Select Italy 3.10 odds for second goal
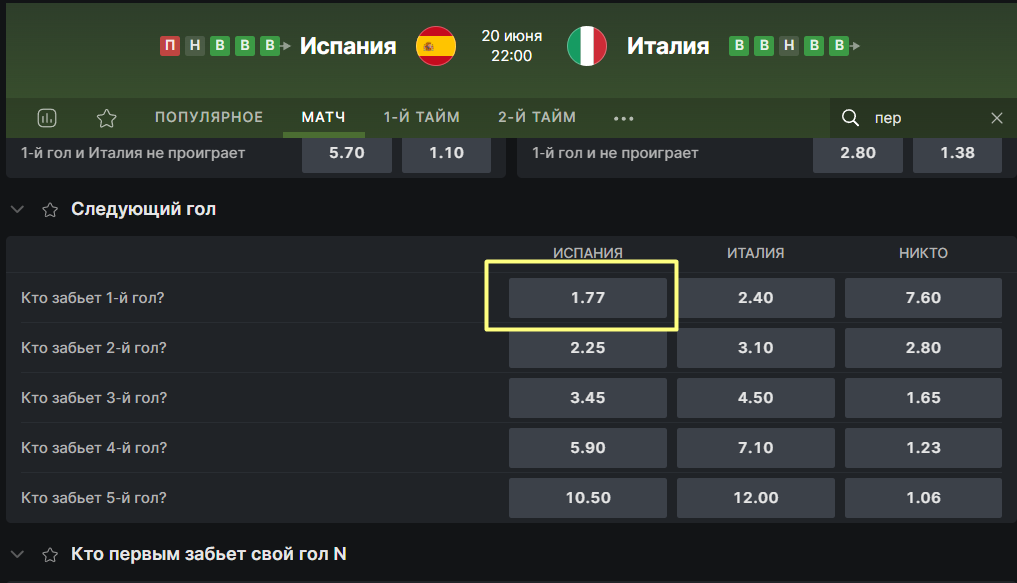The width and height of the screenshot is (1017, 583). (x=756, y=348)
